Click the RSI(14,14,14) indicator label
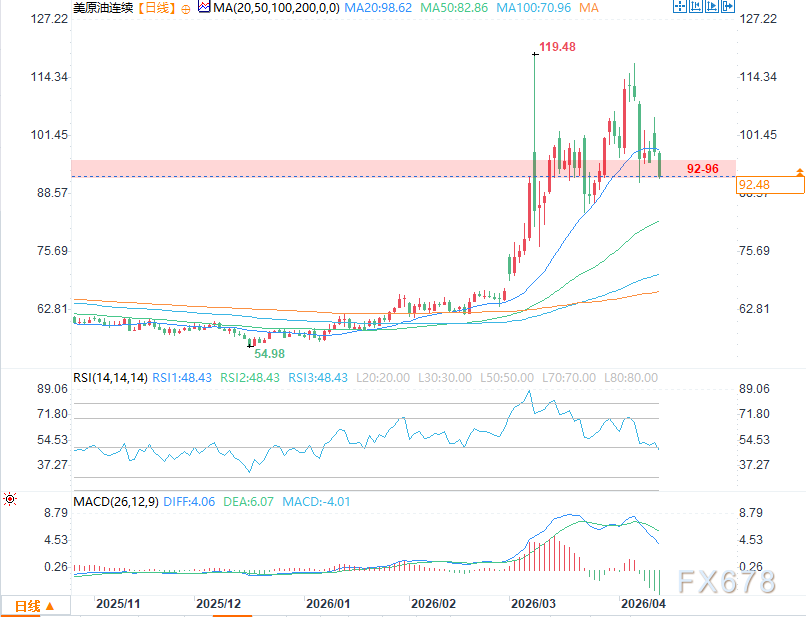 coord(111,377)
